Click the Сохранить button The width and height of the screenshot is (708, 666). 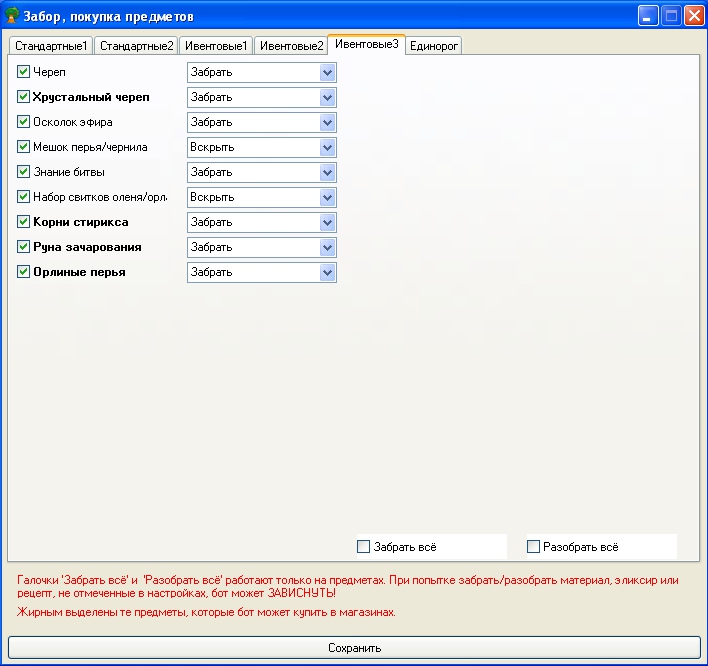click(x=354, y=648)
